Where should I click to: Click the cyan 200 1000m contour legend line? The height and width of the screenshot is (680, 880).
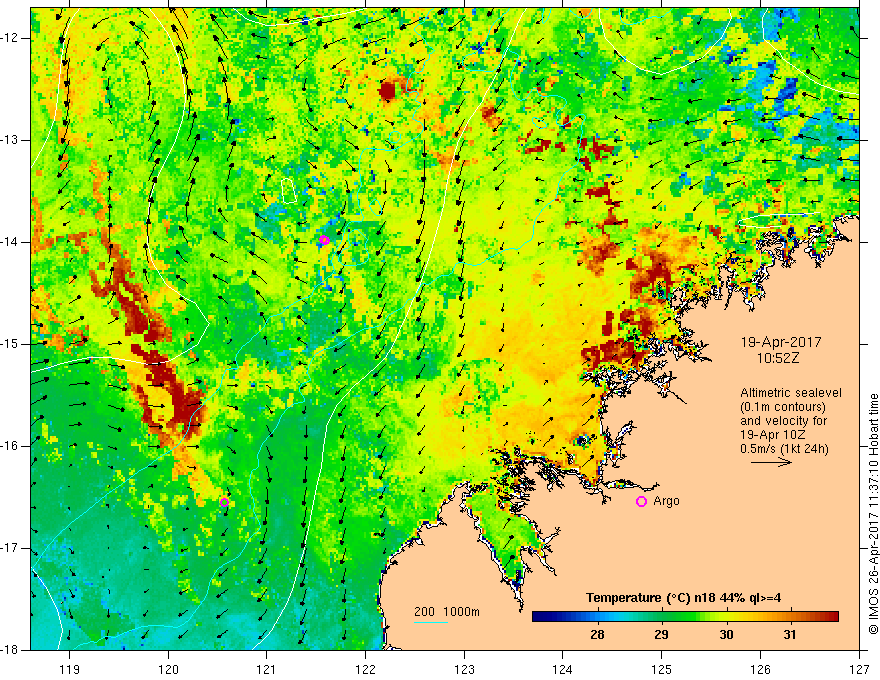(x=430, y=622)
